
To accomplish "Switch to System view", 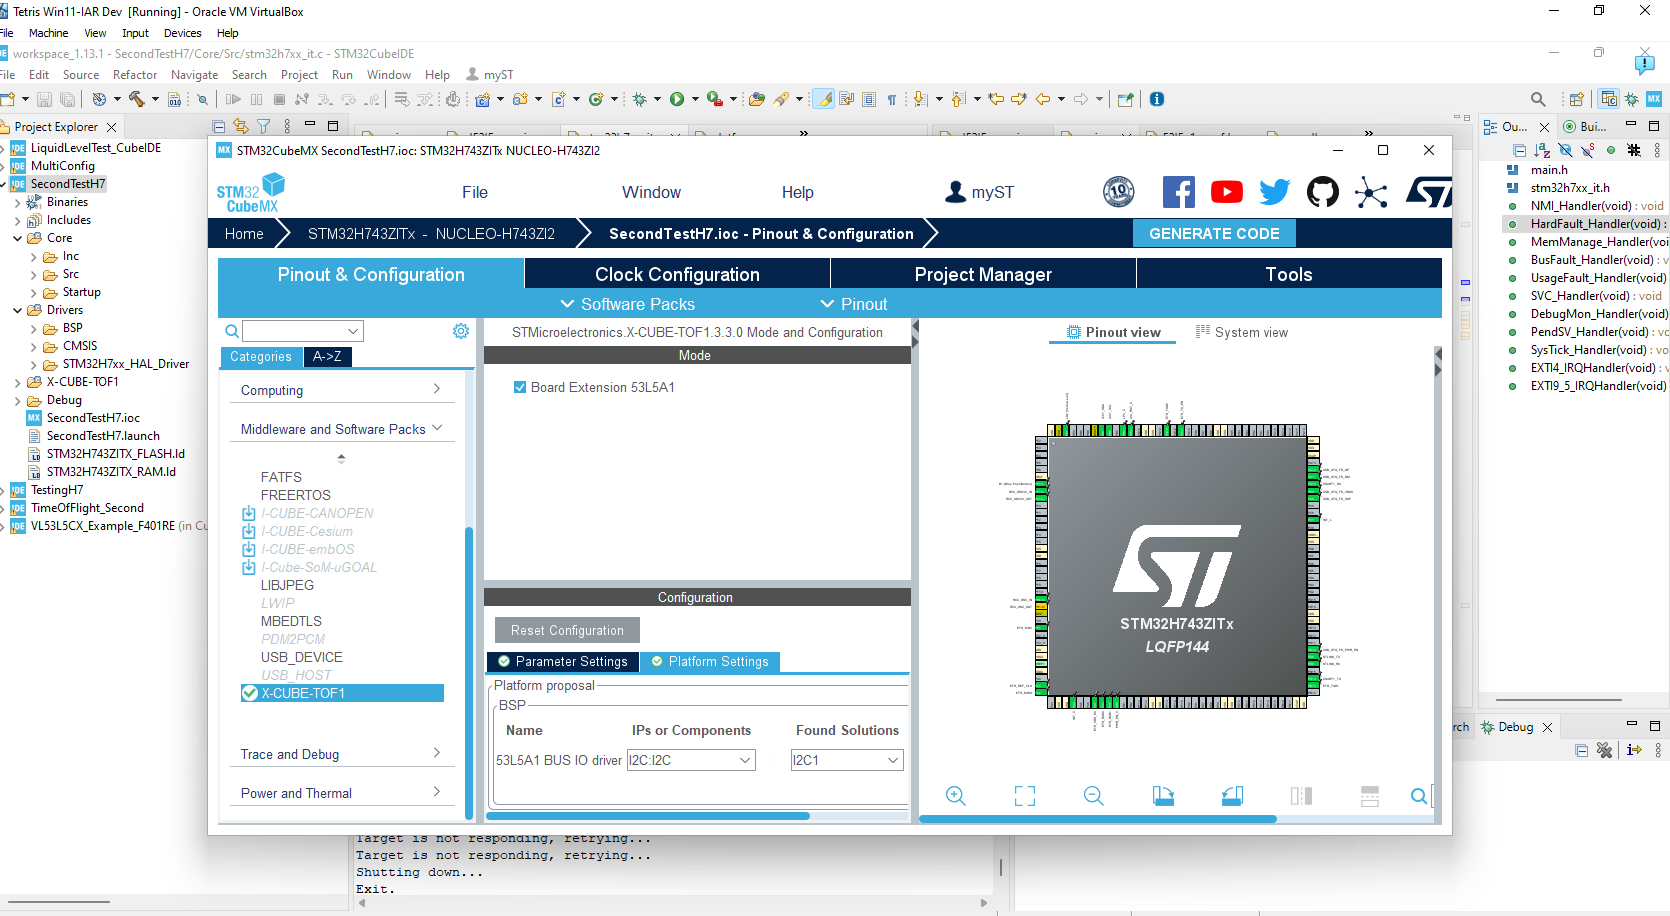I will coord(1242,332).
